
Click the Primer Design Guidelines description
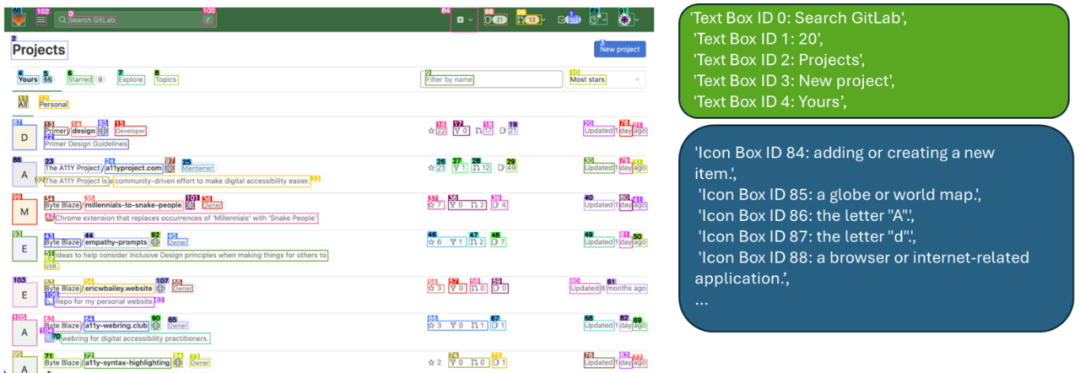[86, 145]
